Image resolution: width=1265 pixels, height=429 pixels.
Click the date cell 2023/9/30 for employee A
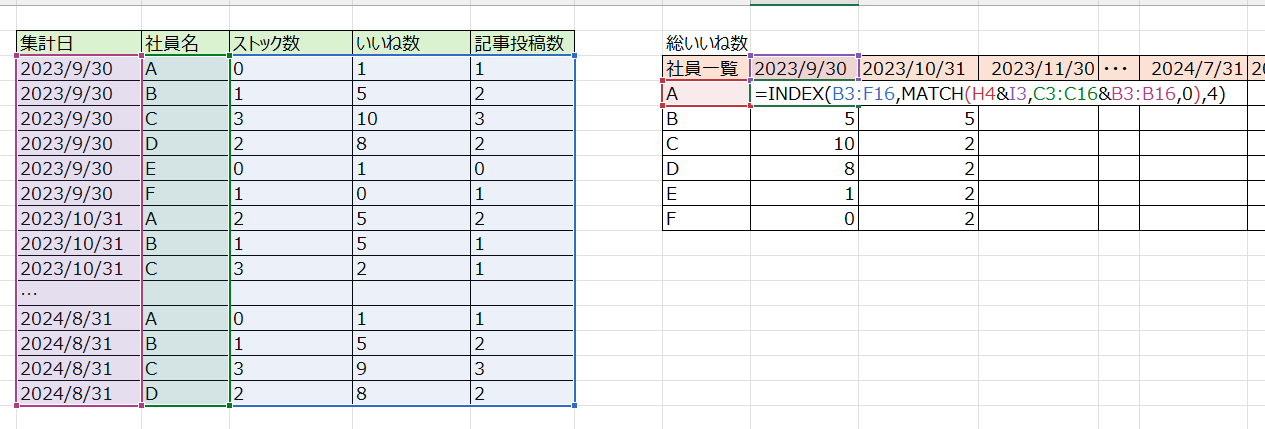[x=79, y=69]
